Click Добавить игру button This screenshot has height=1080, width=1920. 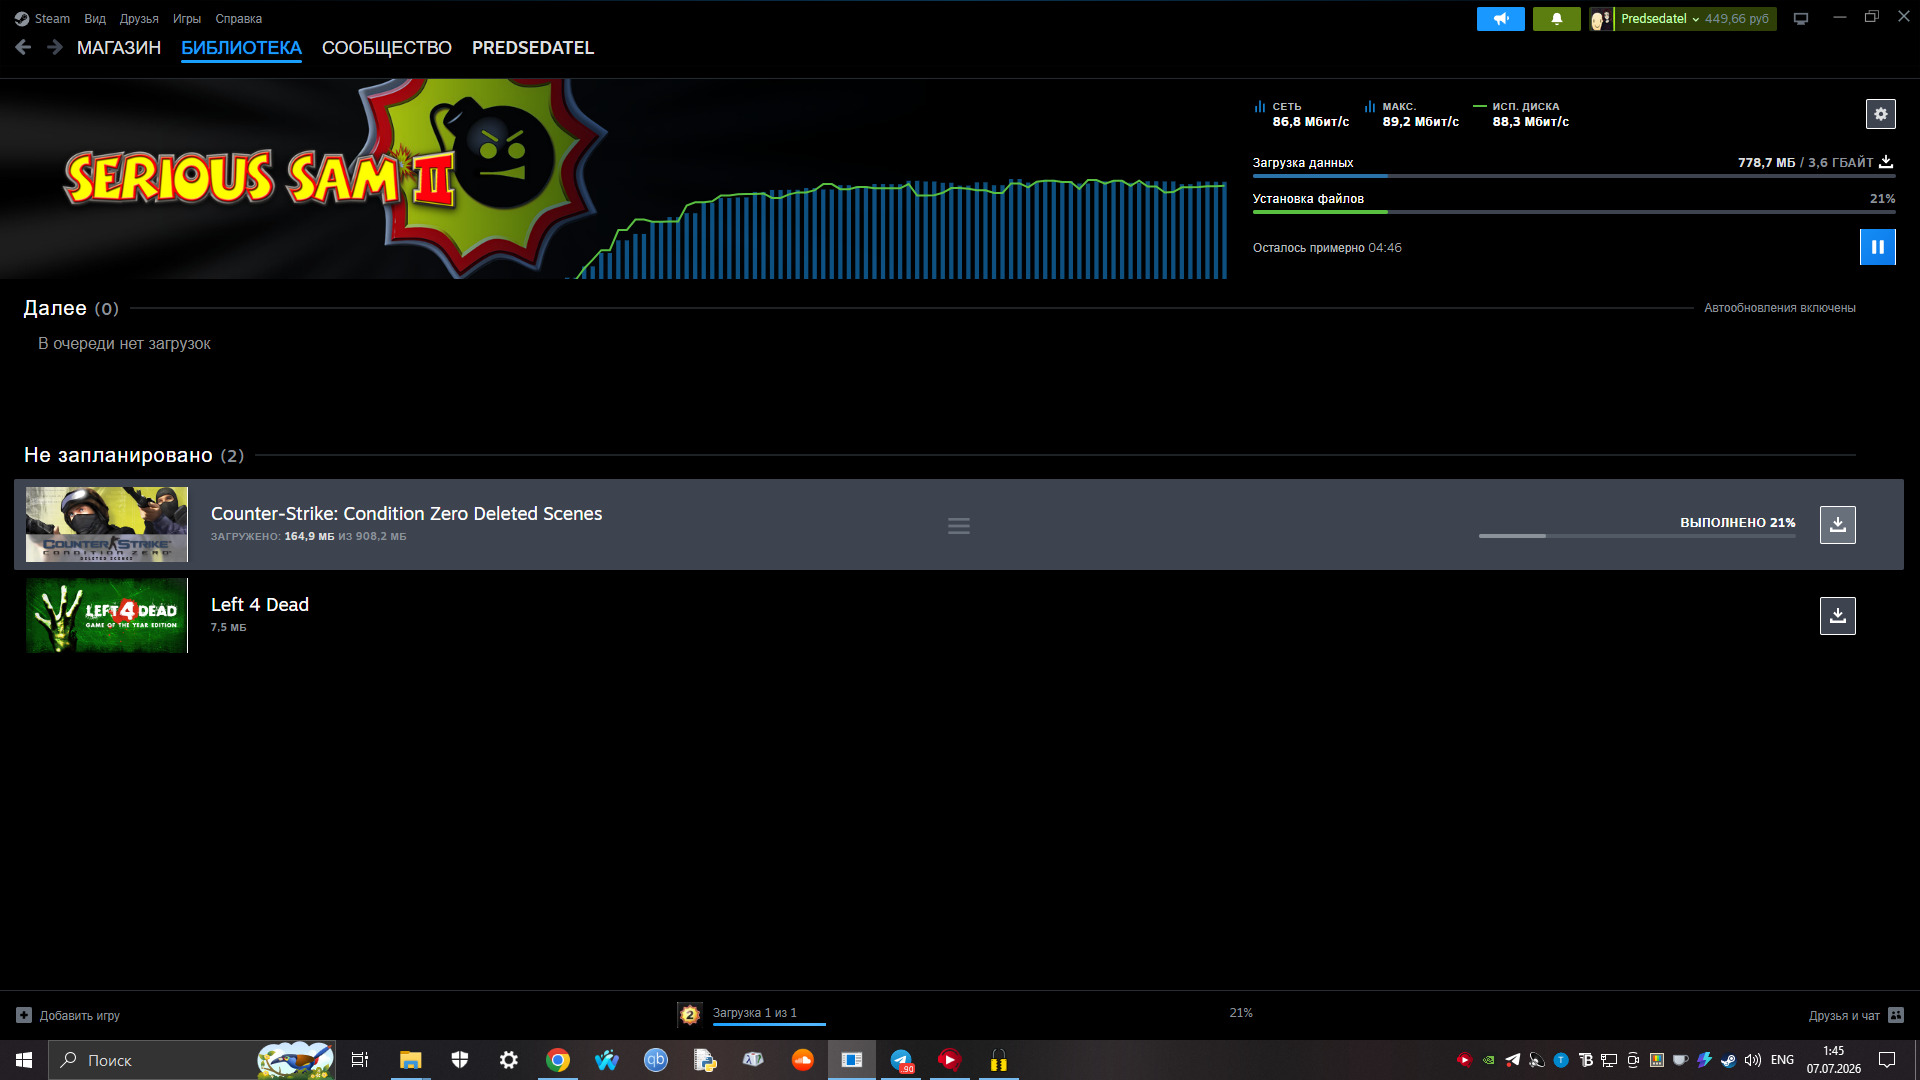[x=68, y=1015]
